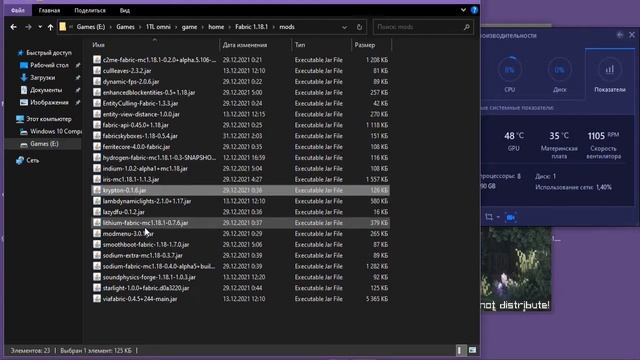
Task: Go up one folder level
Action: click(x=50, y=27)
